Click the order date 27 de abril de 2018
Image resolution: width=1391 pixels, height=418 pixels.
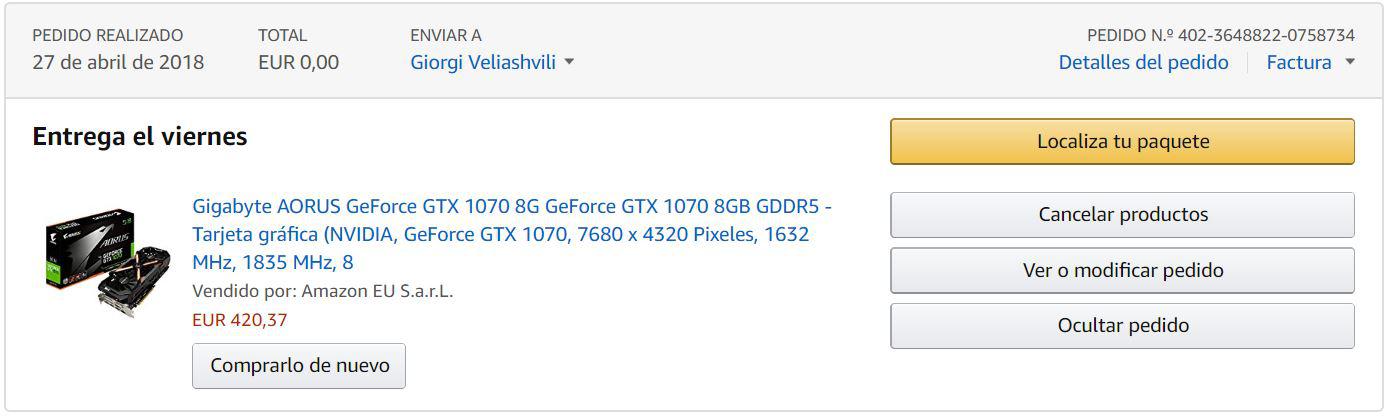coord(118,63)
